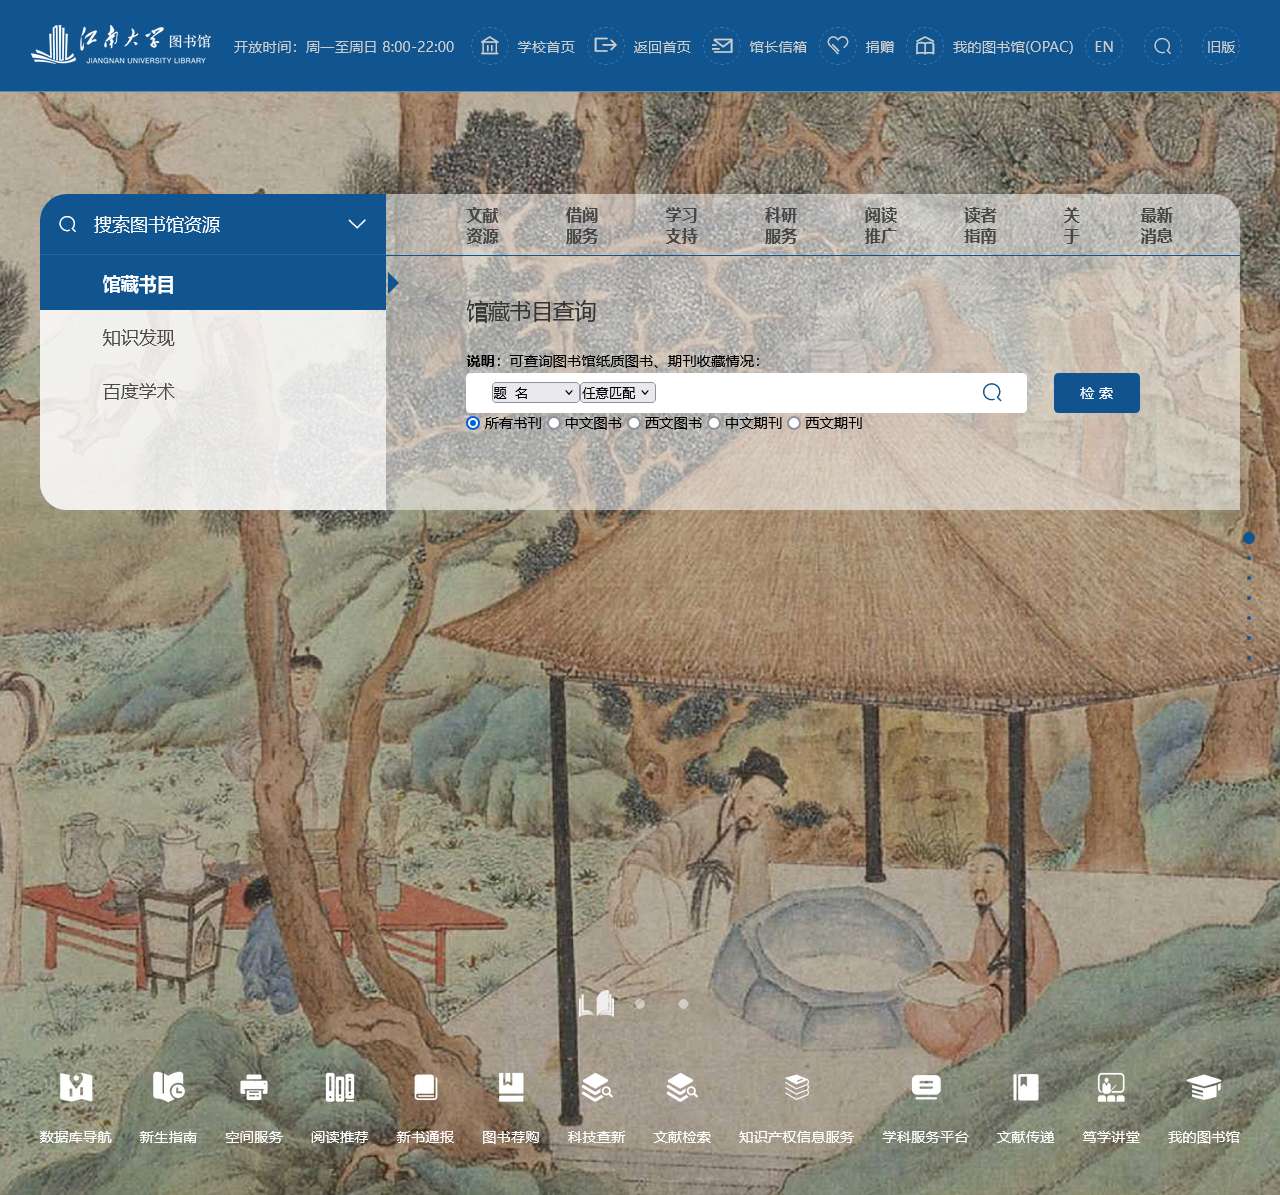
Task: Click the 返回首页 link text
Action: pos(662,47)
